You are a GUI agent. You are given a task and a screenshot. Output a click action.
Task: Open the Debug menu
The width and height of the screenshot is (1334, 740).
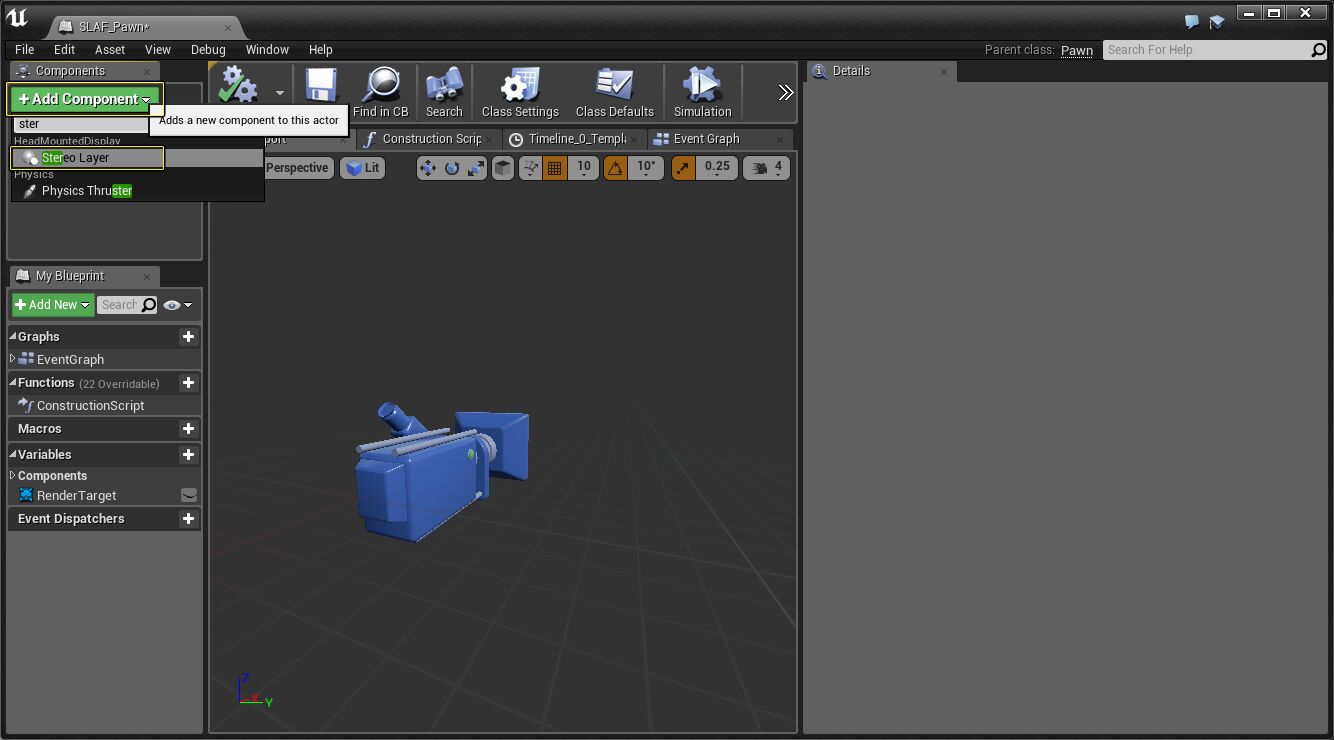tap(208, 49)
